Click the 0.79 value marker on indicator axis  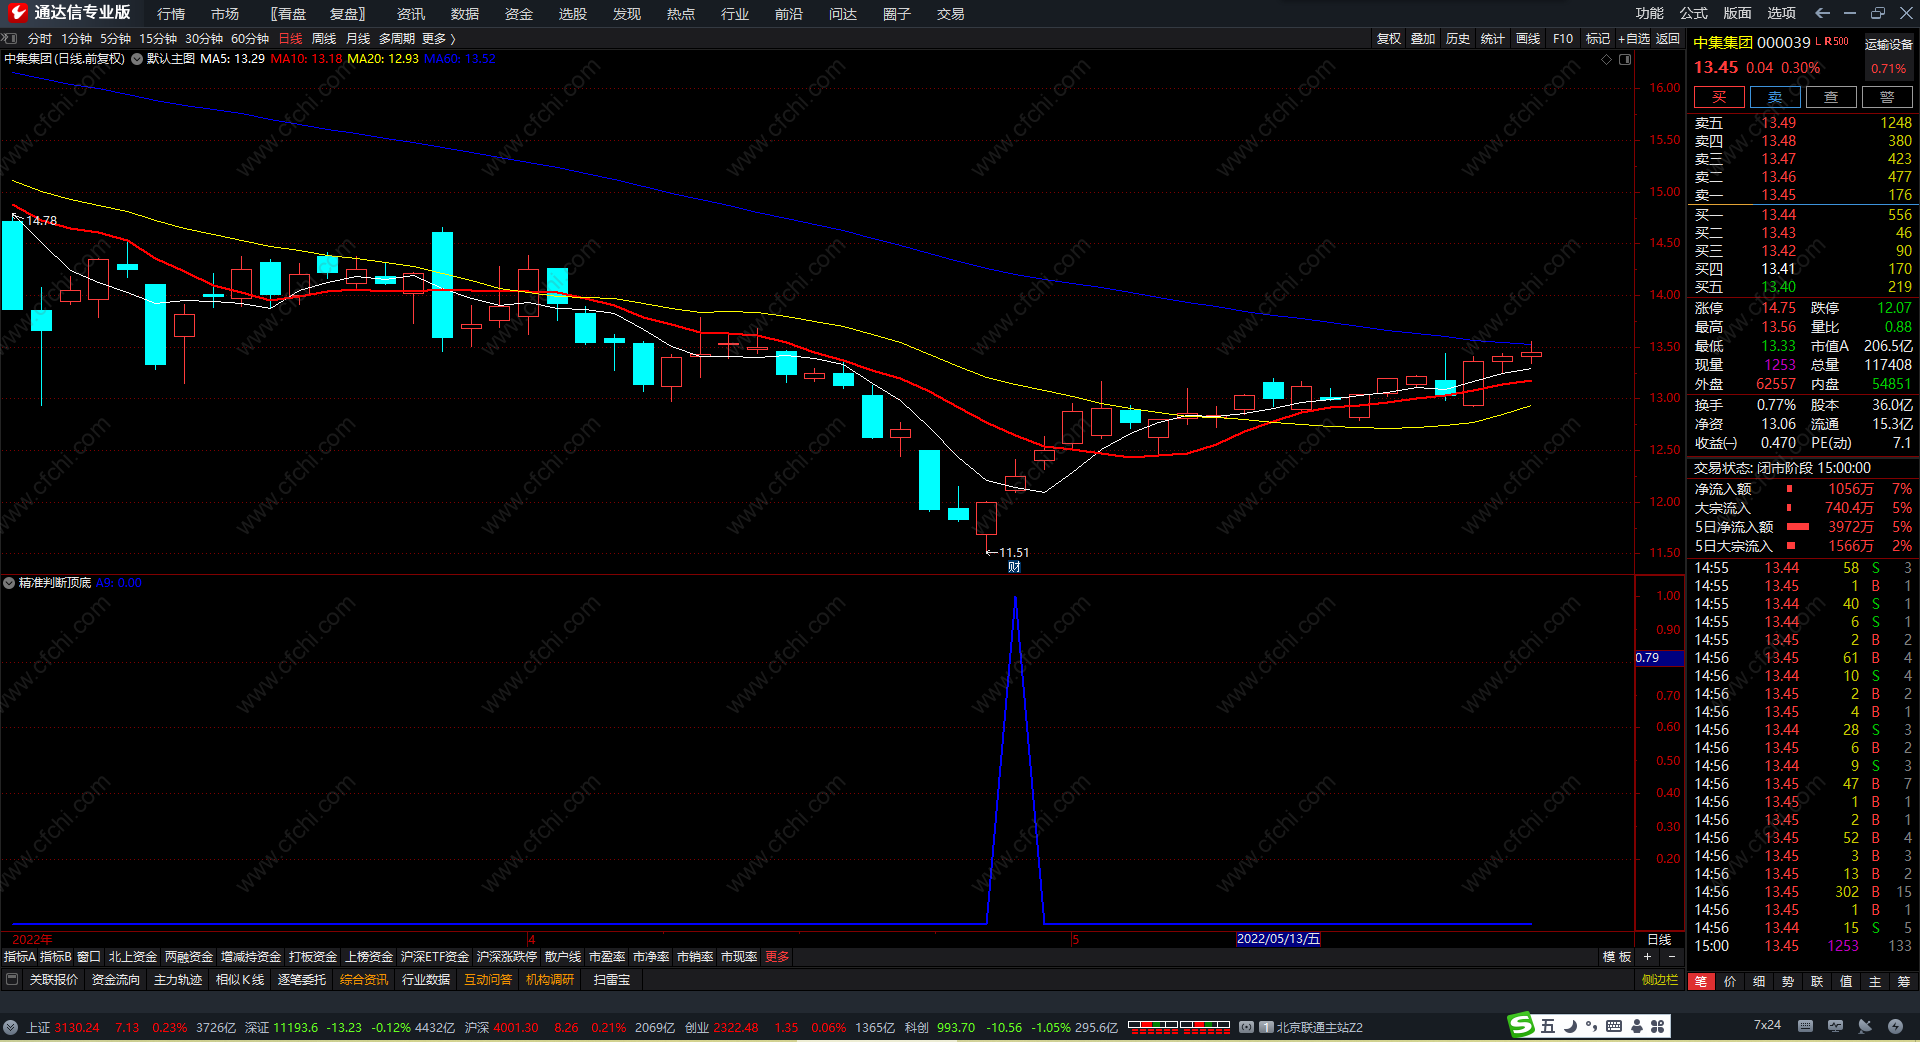(x=1659, y=658)
